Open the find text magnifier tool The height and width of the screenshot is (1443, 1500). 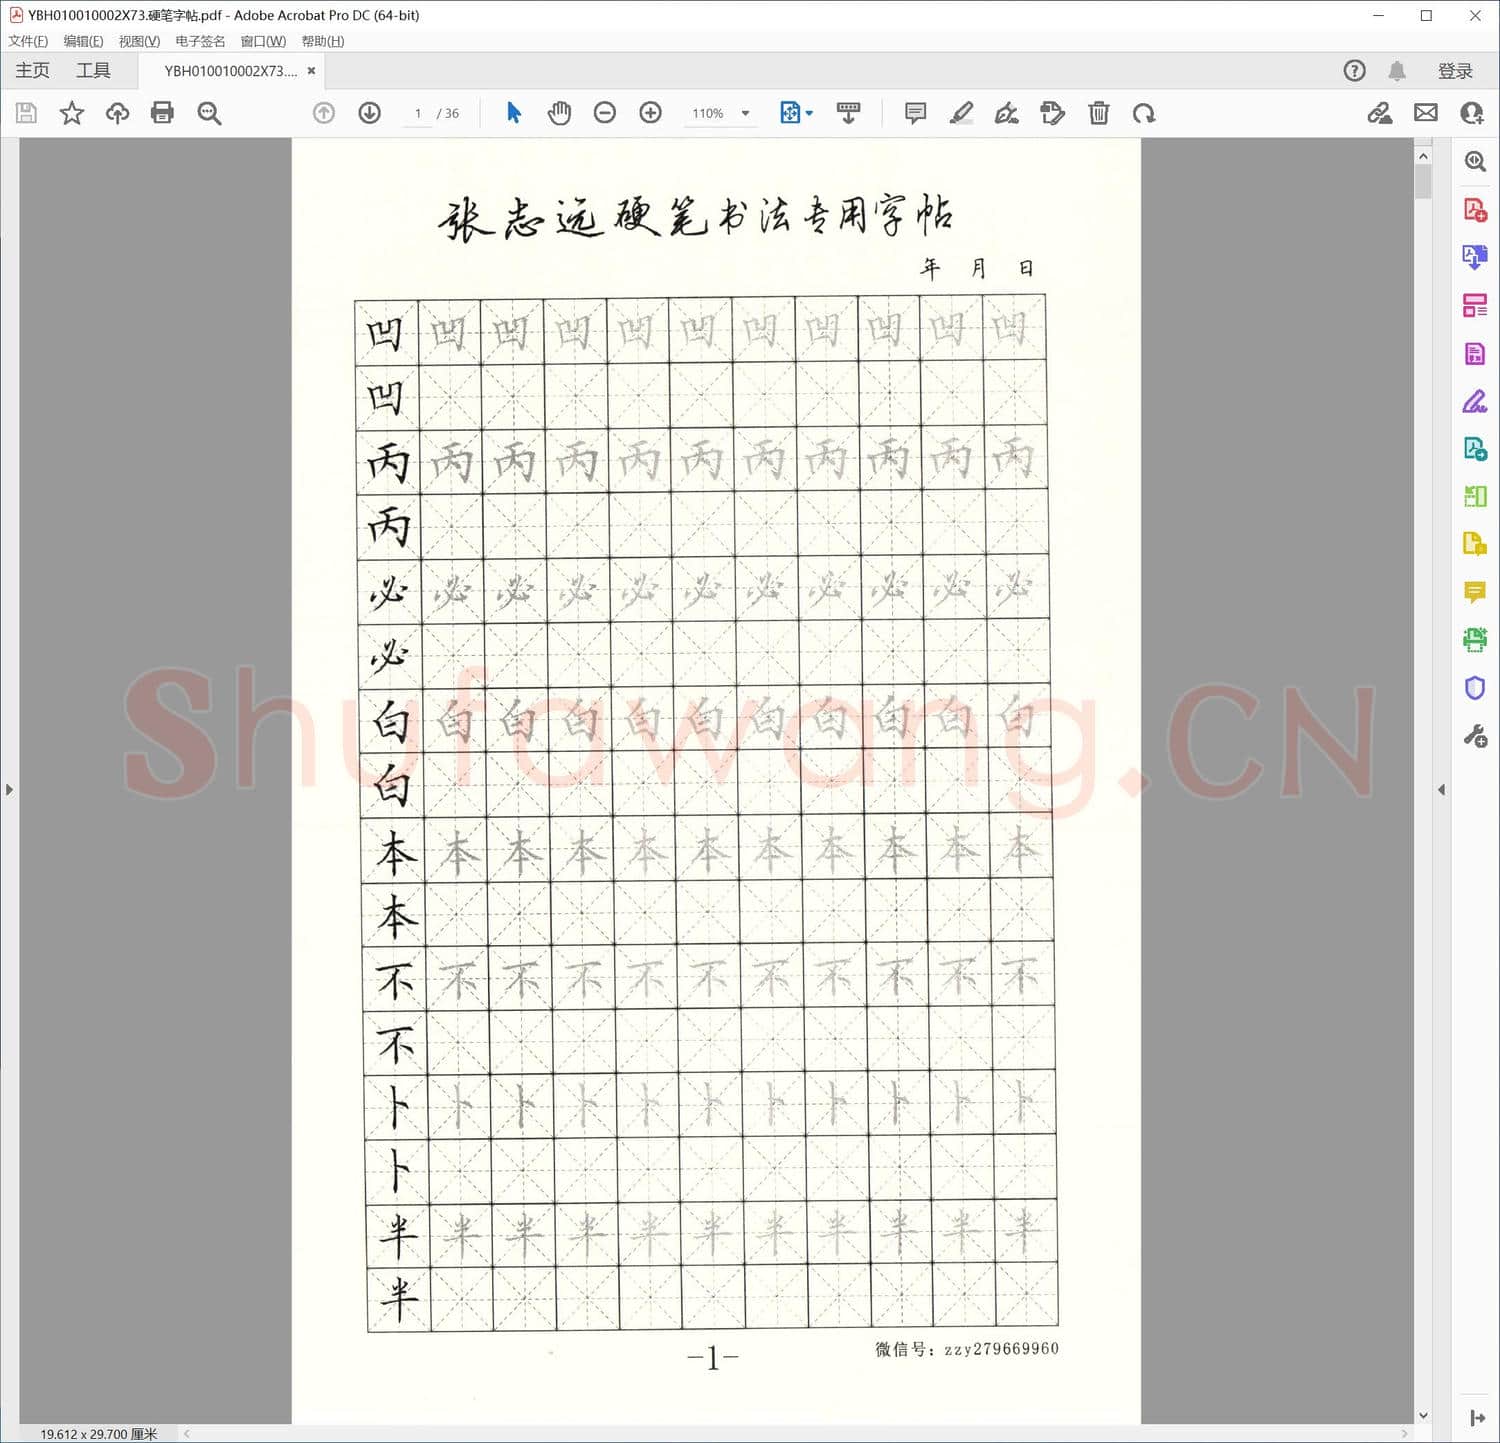pyautogui.click(x=209, y=113)
